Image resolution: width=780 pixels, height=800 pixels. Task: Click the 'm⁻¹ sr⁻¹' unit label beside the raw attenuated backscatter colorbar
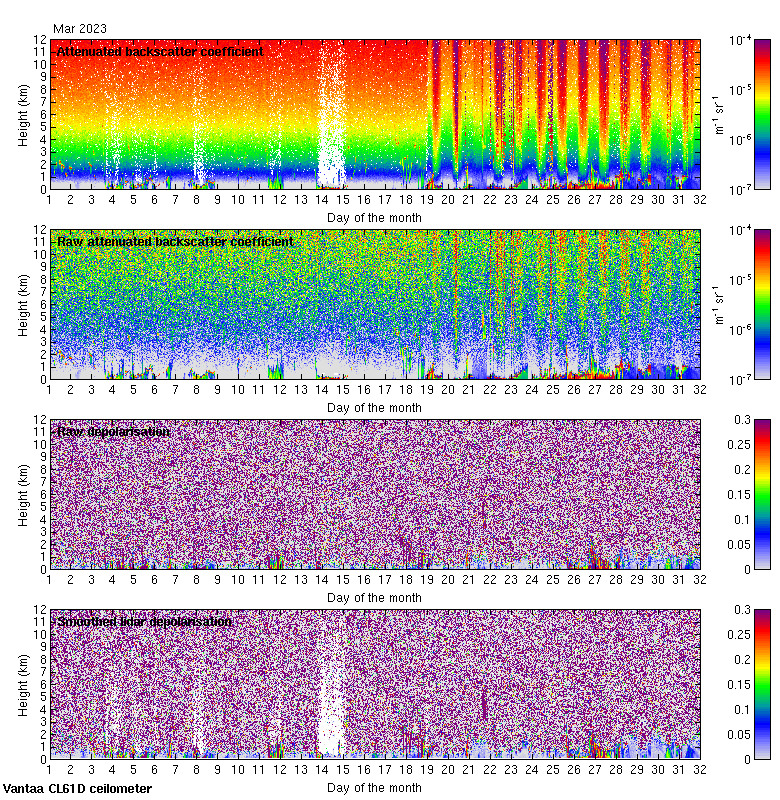[718, 305]
